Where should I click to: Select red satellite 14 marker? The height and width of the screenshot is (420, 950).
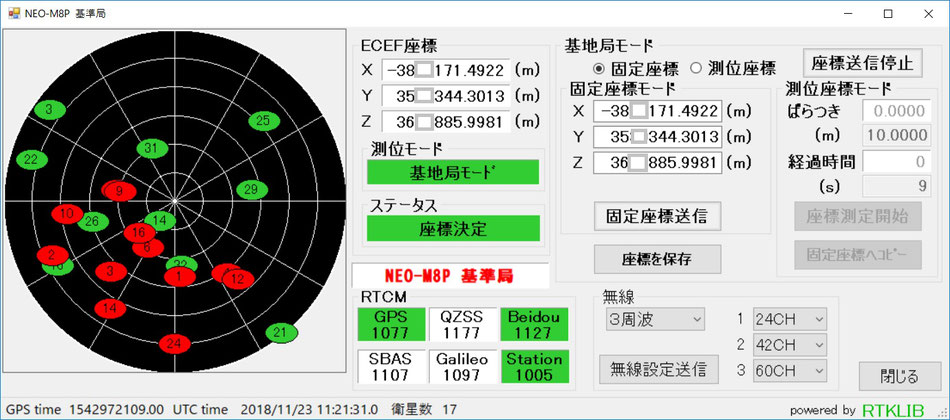click(x=110, y=307)
